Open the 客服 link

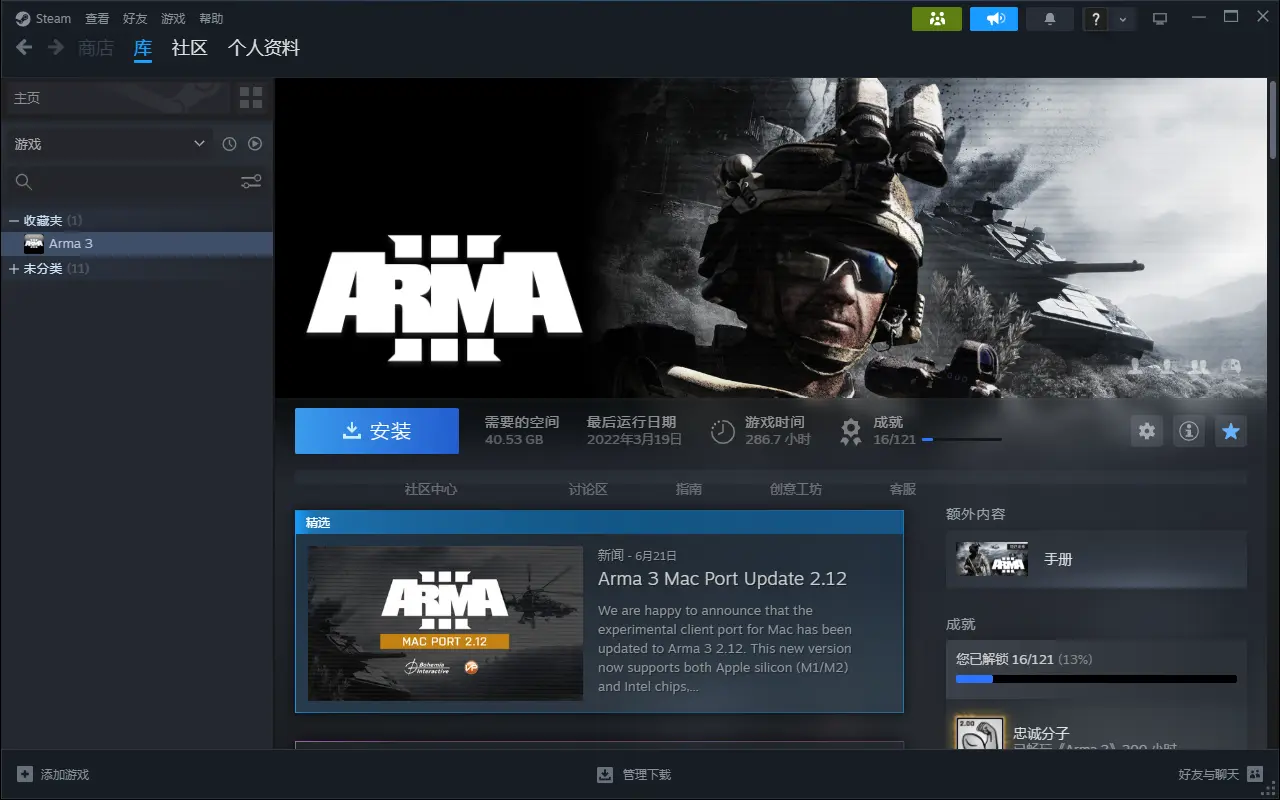click(x=903, y=489)
